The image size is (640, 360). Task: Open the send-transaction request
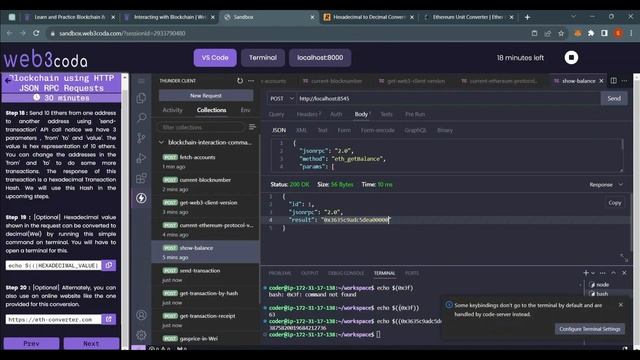205,275
